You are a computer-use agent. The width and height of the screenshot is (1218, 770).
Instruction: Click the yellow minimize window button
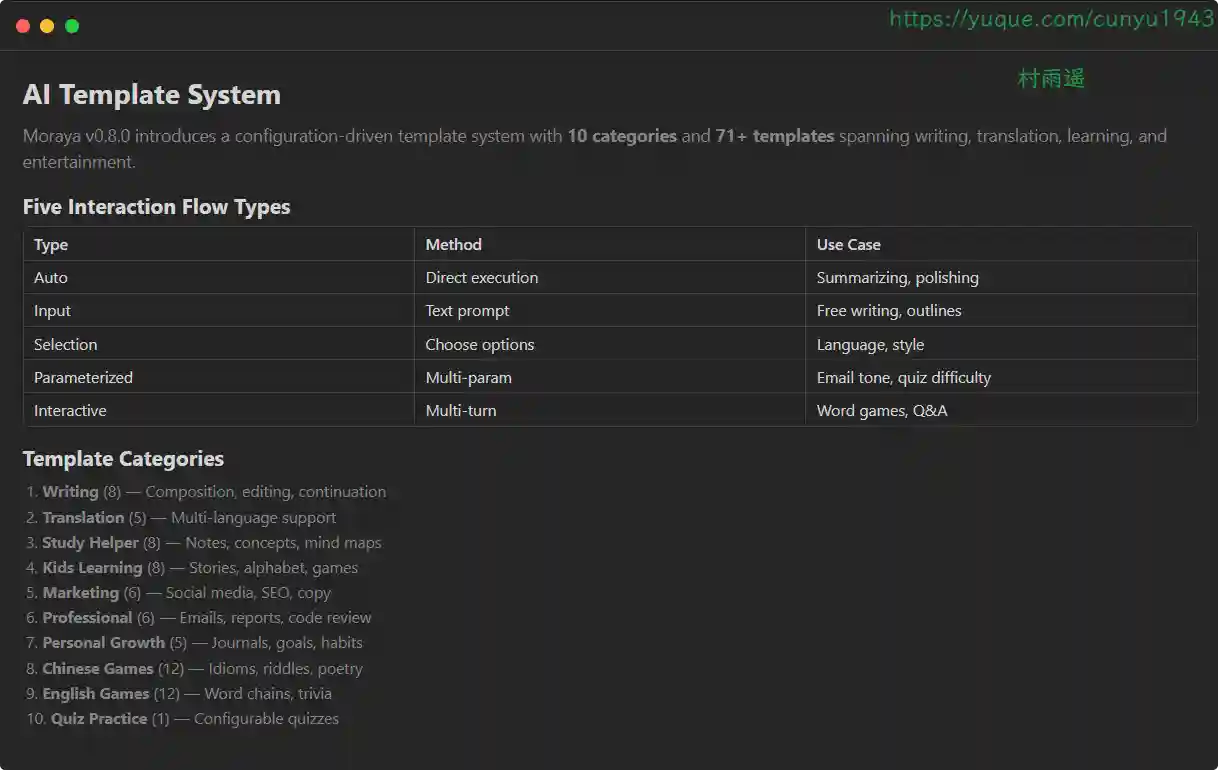[47, 26]
